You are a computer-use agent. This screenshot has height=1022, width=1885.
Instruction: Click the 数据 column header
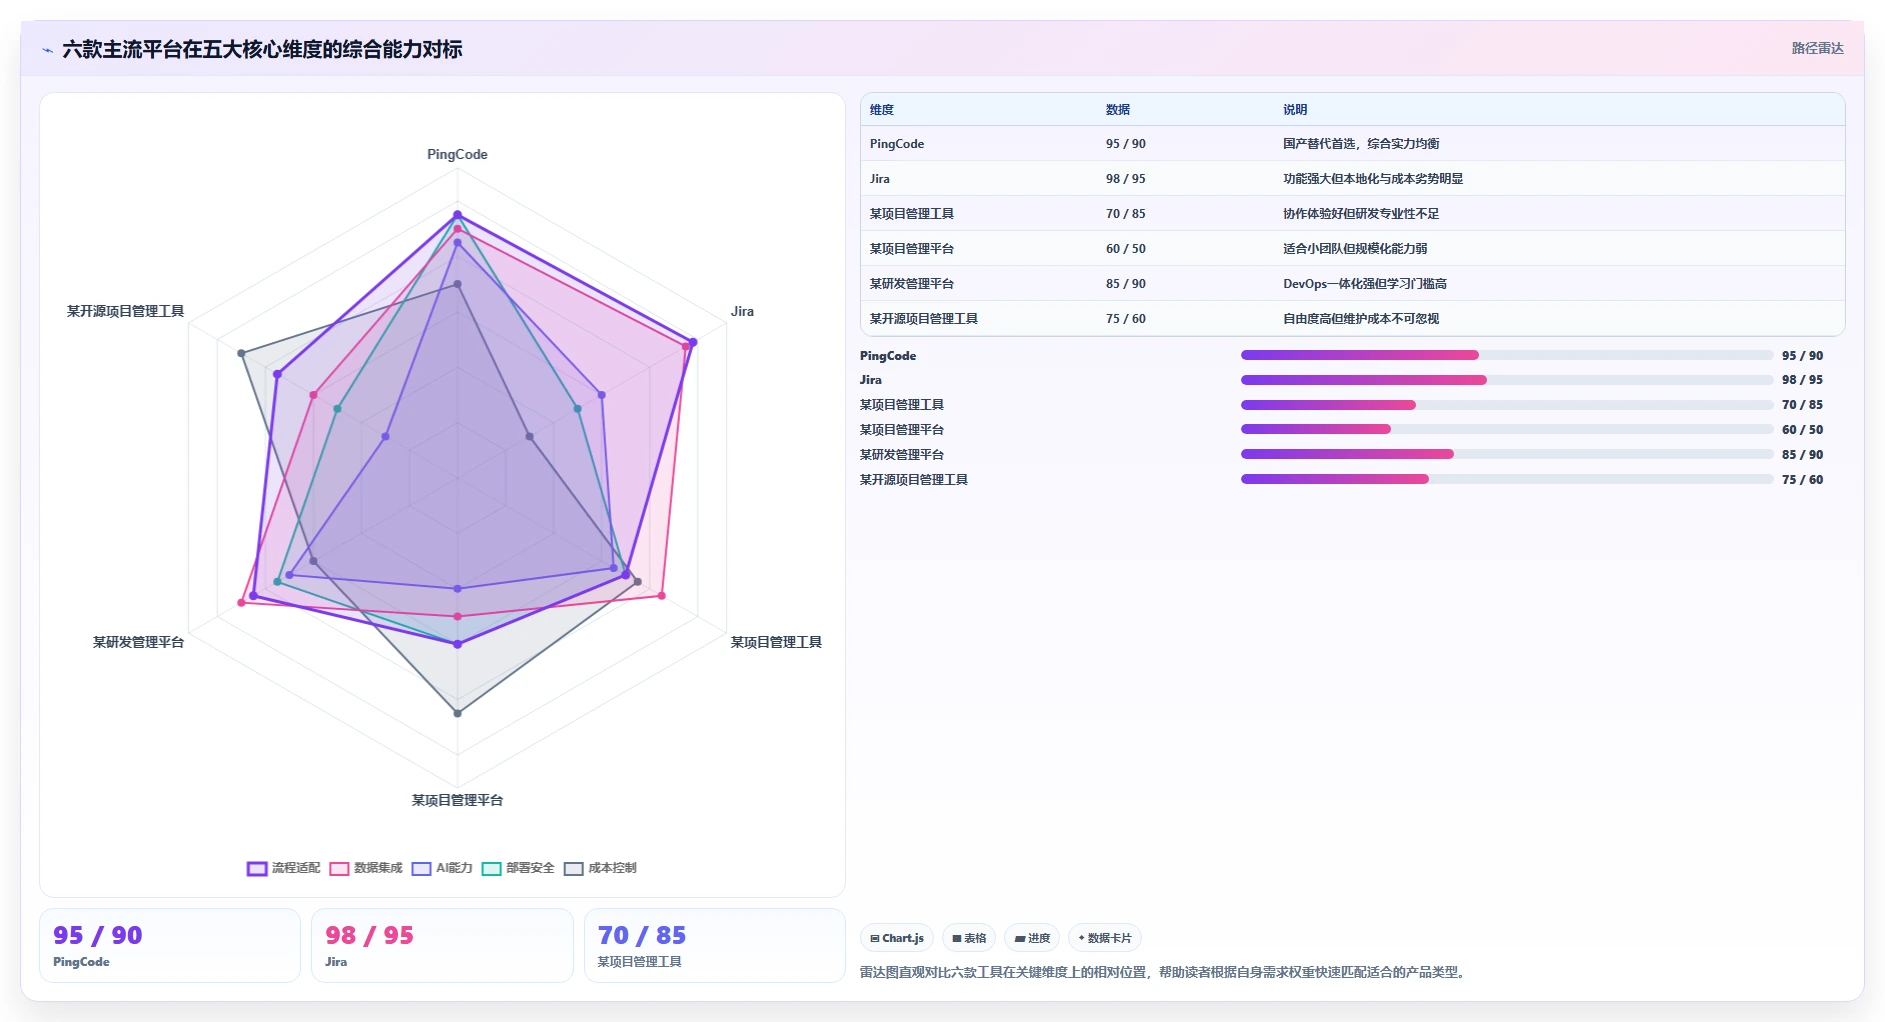[x=1118, y=110]
